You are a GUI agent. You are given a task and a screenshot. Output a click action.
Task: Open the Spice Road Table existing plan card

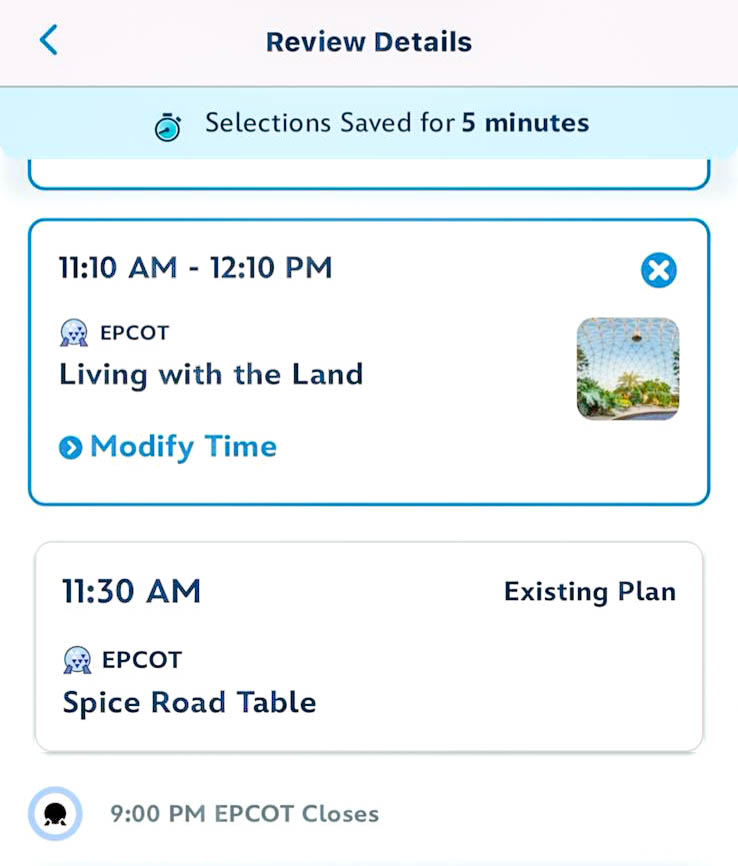[x=369, y=645]
